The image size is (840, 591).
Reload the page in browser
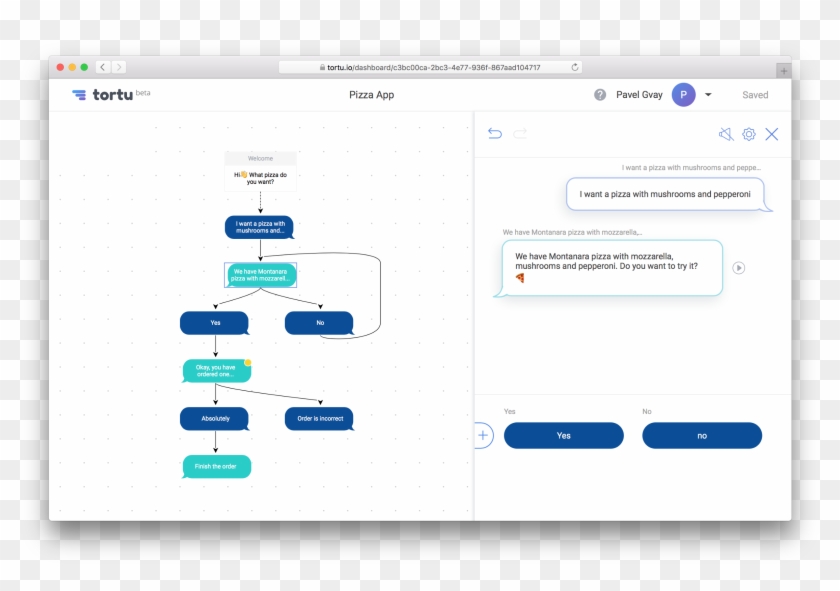[575, 68]
